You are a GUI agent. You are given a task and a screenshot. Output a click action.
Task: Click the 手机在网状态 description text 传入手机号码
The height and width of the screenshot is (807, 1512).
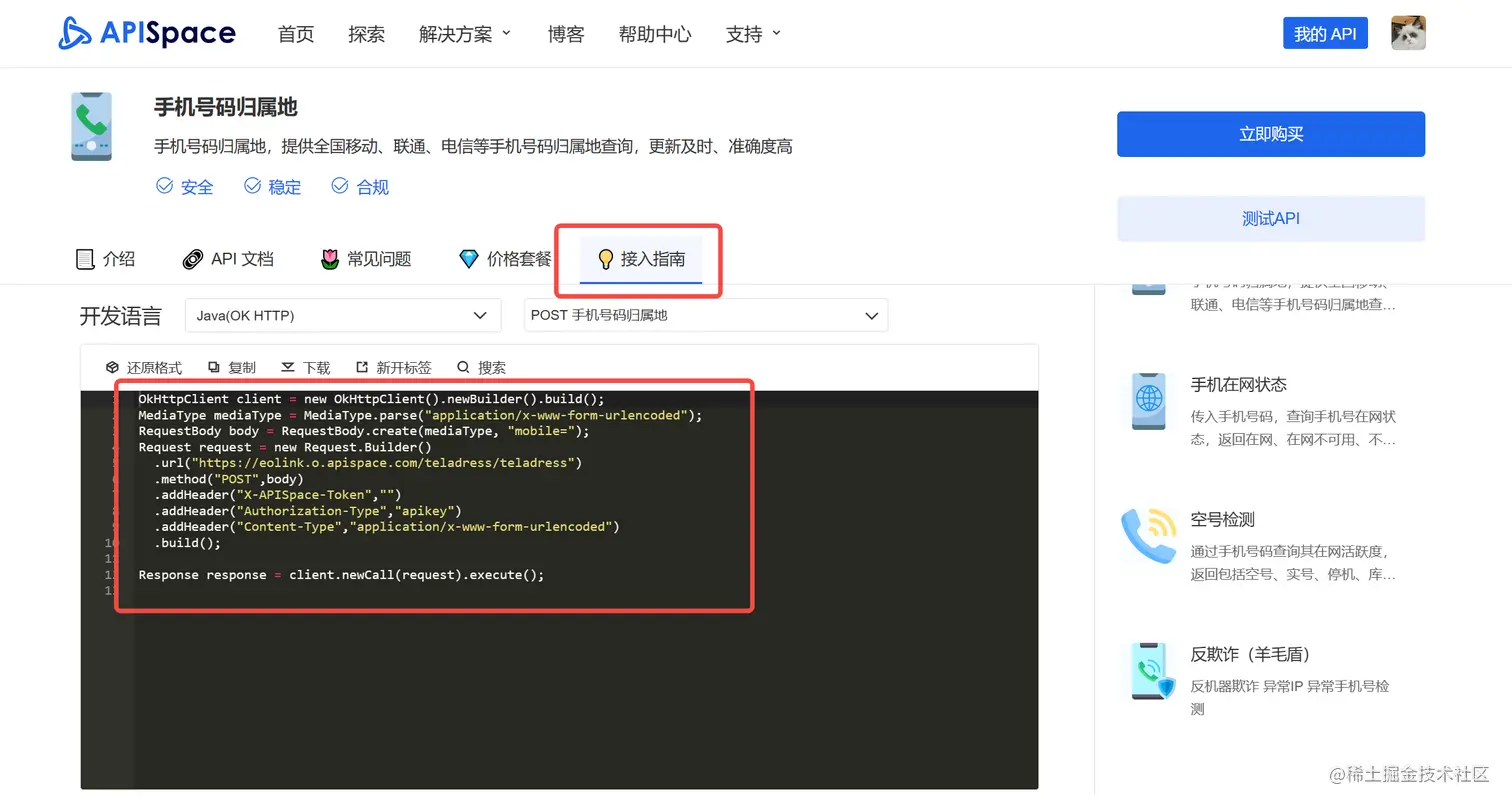pyautogui.click(x=1293, y=428)
